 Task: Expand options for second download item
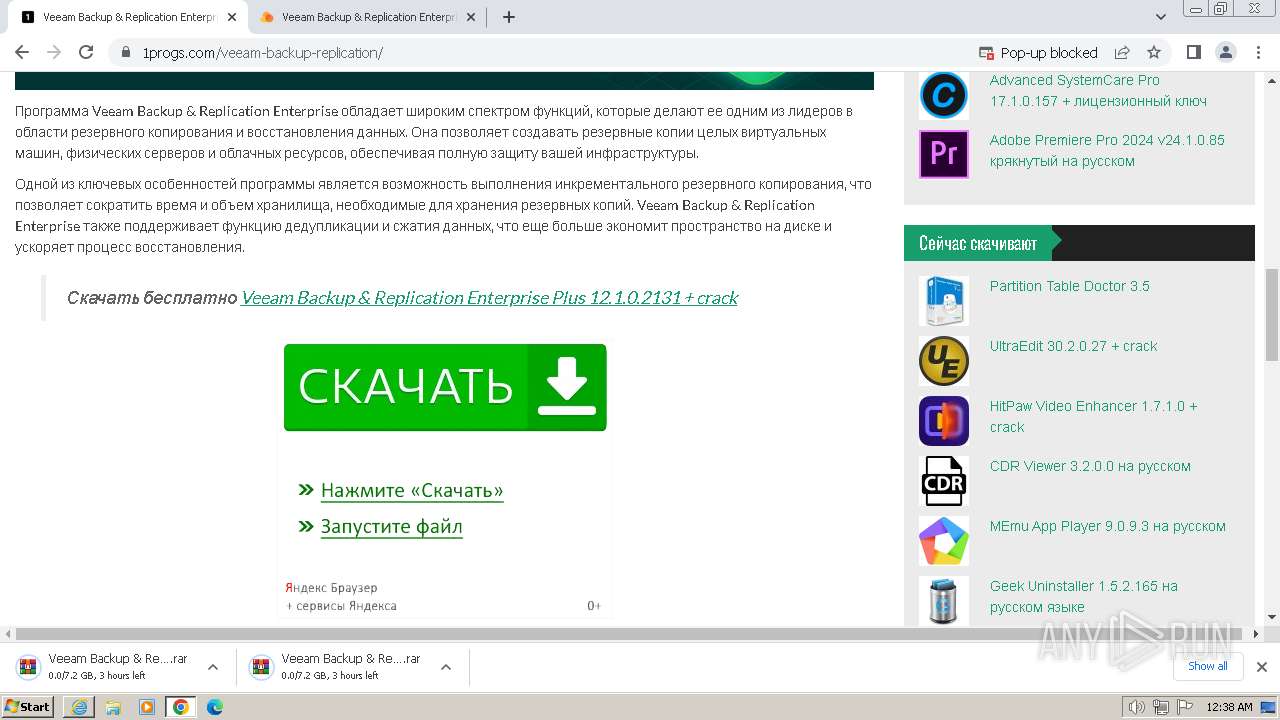coord(446,667)
